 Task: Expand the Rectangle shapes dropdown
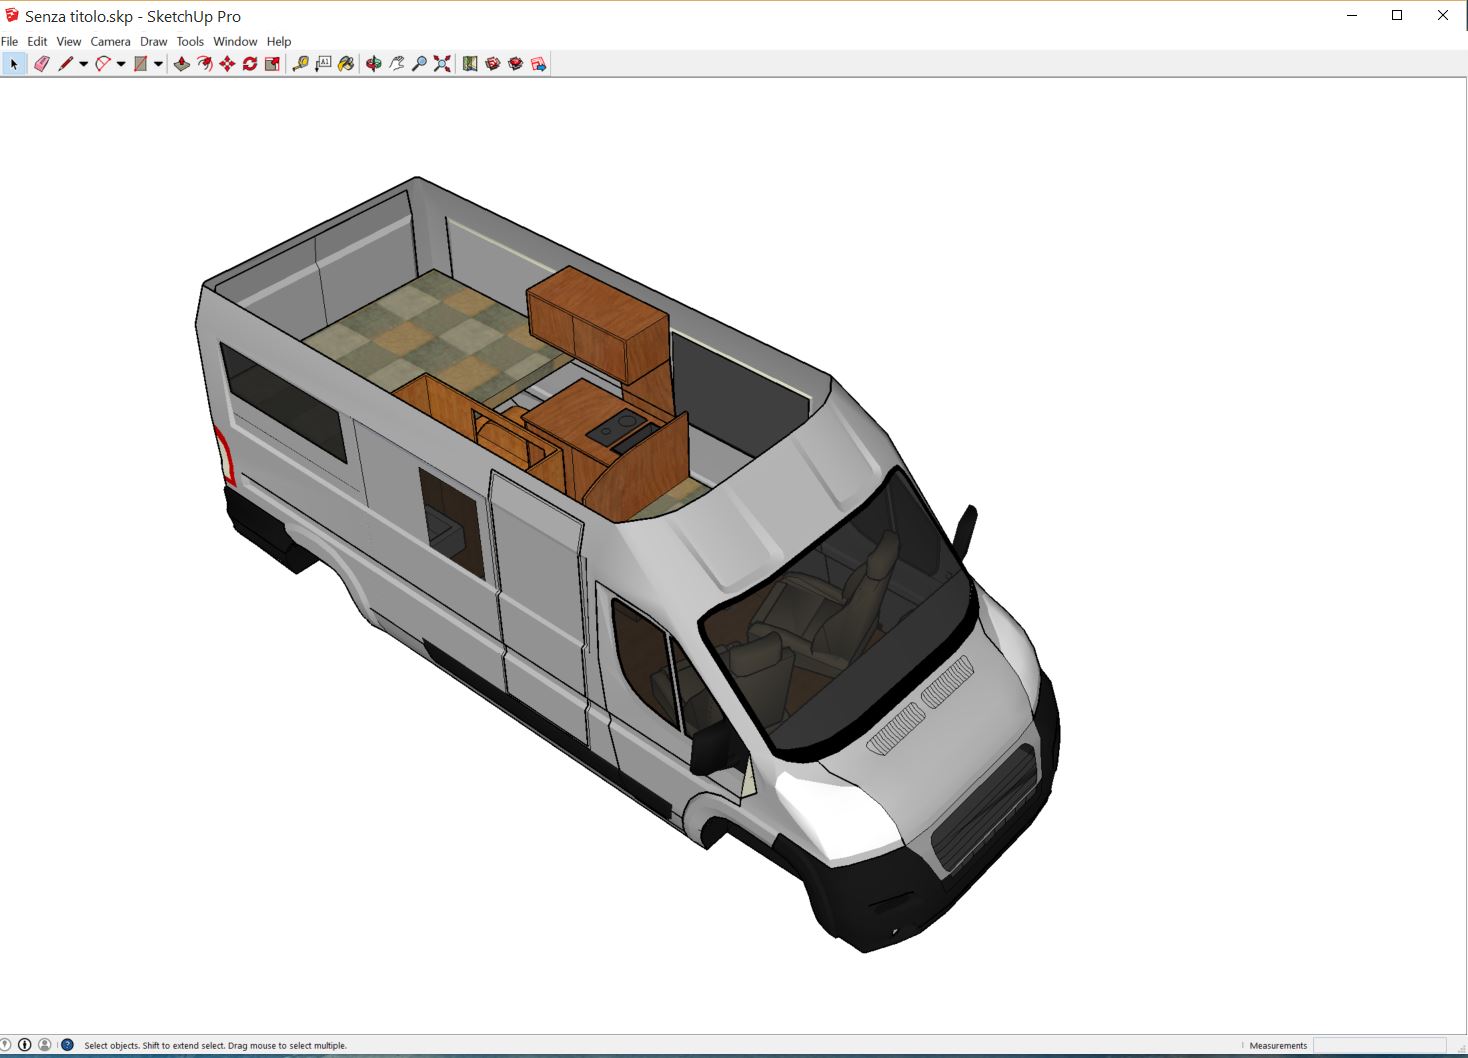click(157, 63)
